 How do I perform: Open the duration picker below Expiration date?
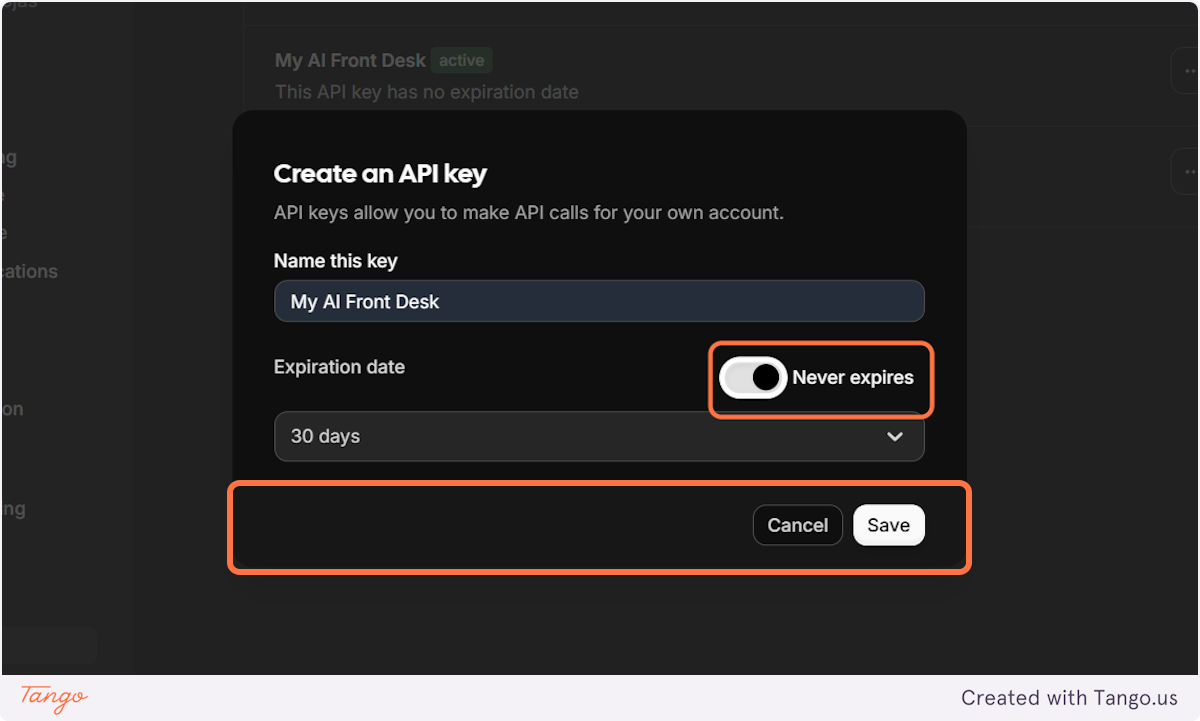pos(599,436)
